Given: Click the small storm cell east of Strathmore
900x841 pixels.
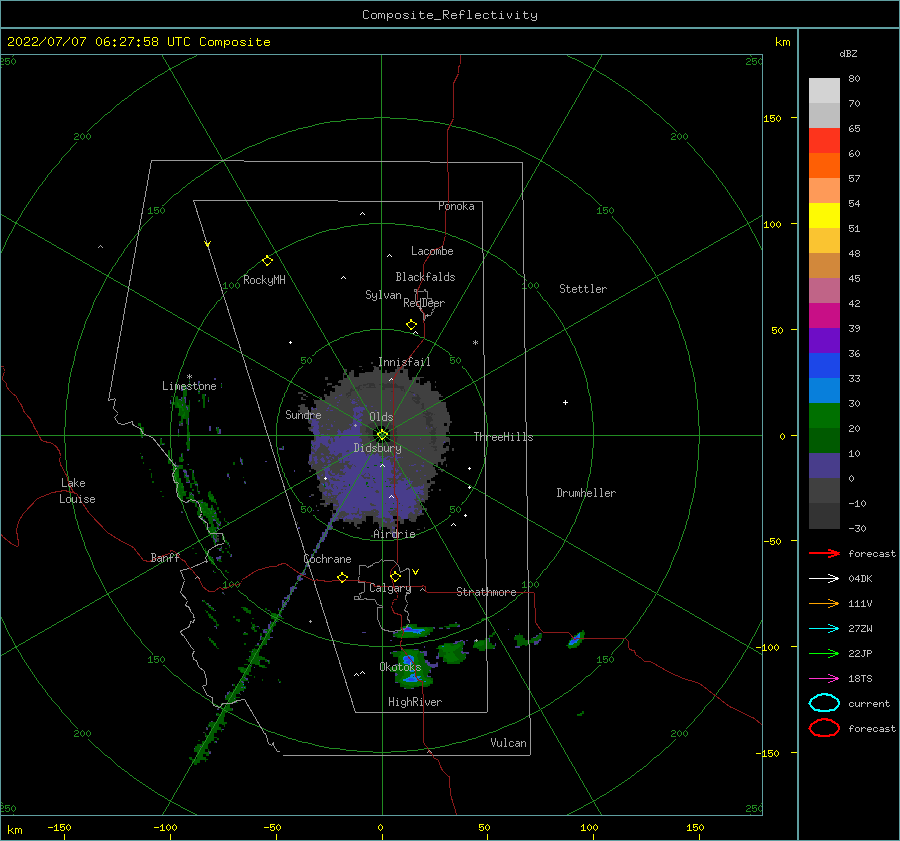Looking at the screenshot, I should tap(576, 639).
